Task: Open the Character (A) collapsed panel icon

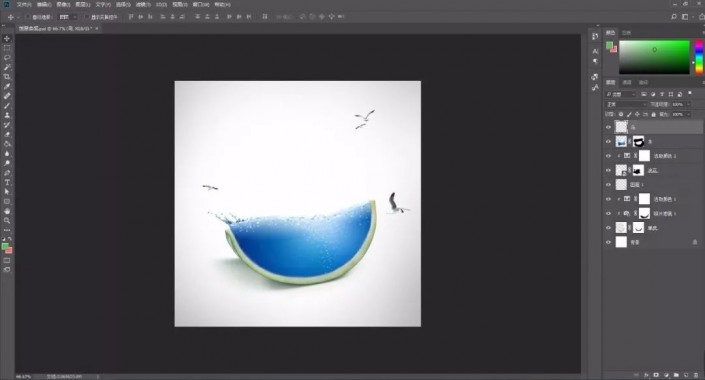Action: tap(595, 51)
